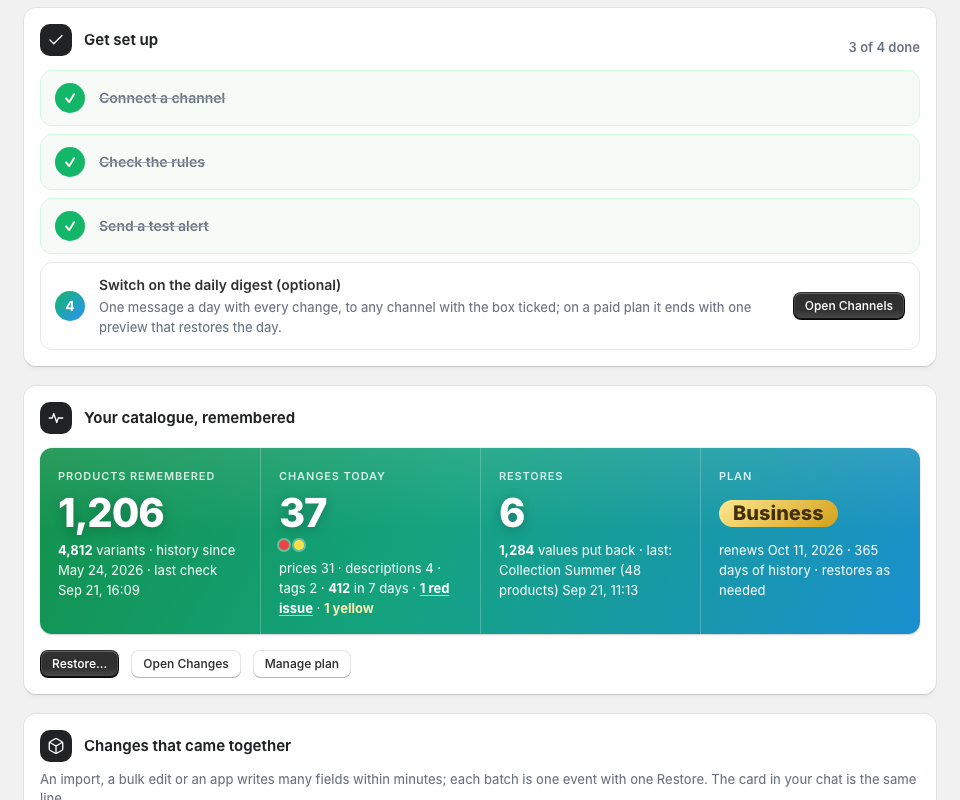This screenshot has height=800, width=960.
Task: Click the "4,812 variants" history text
Action: point(102,550)
